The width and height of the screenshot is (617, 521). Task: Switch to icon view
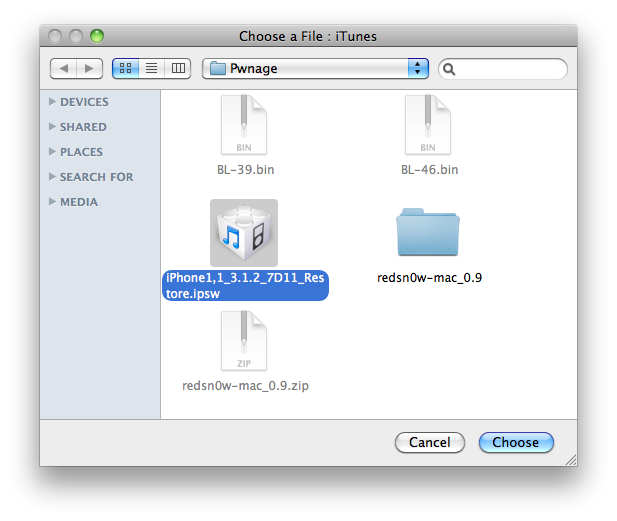tap(126, 68)
